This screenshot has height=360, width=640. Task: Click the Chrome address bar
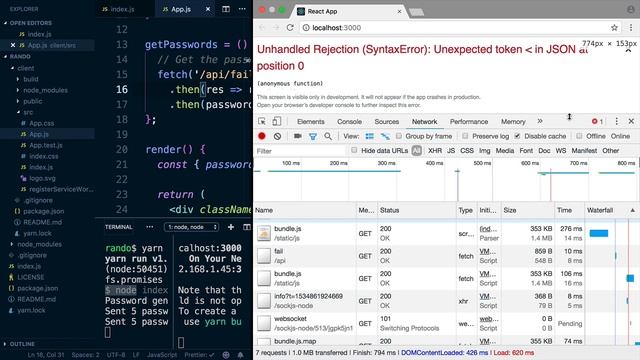point(453,27)
